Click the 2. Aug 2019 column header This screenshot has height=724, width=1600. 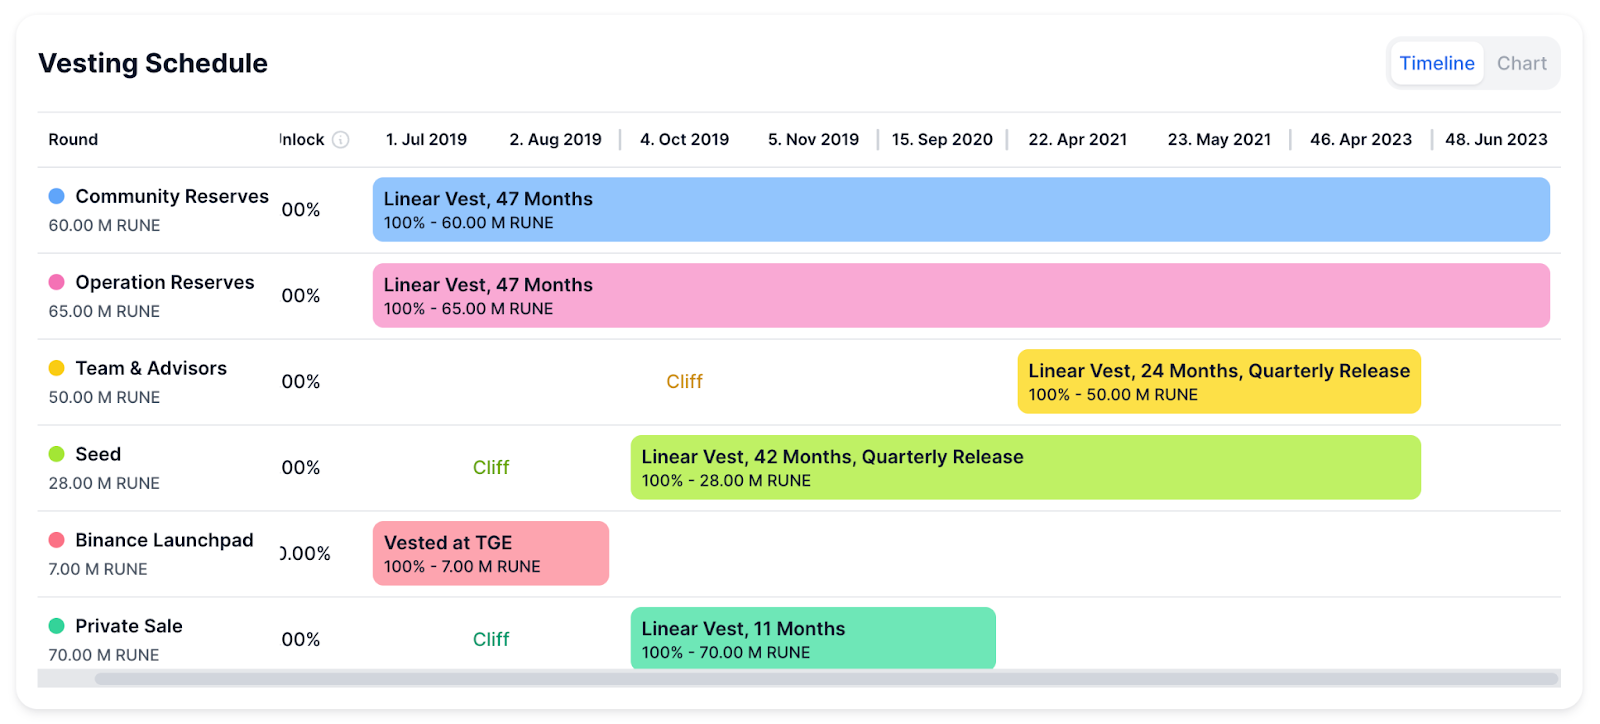tap(555, 140)
